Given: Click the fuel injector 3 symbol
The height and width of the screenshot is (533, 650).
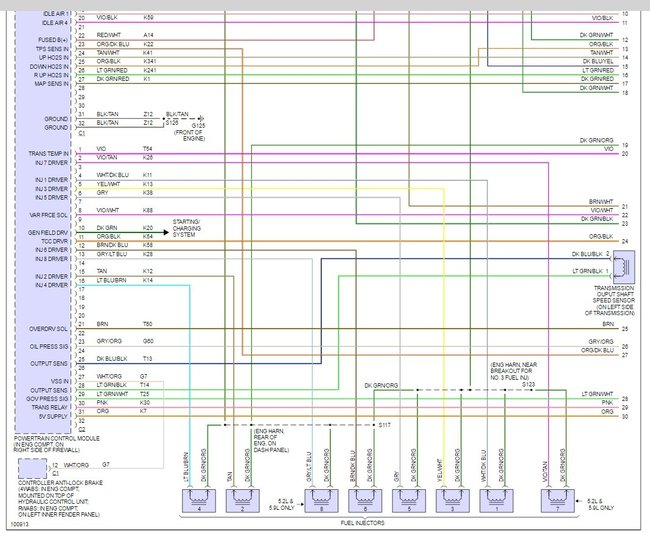Looking at the screenshot, I should click(453, 501).
